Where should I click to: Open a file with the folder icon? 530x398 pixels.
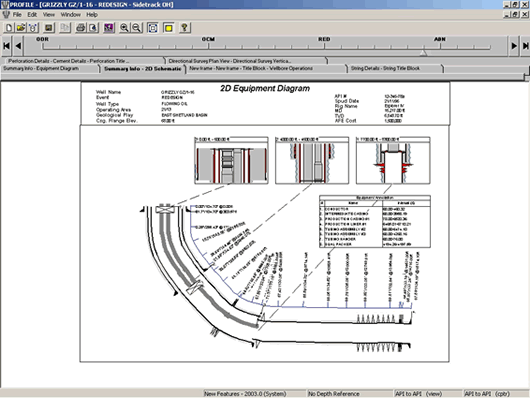[x=21, y=28]
